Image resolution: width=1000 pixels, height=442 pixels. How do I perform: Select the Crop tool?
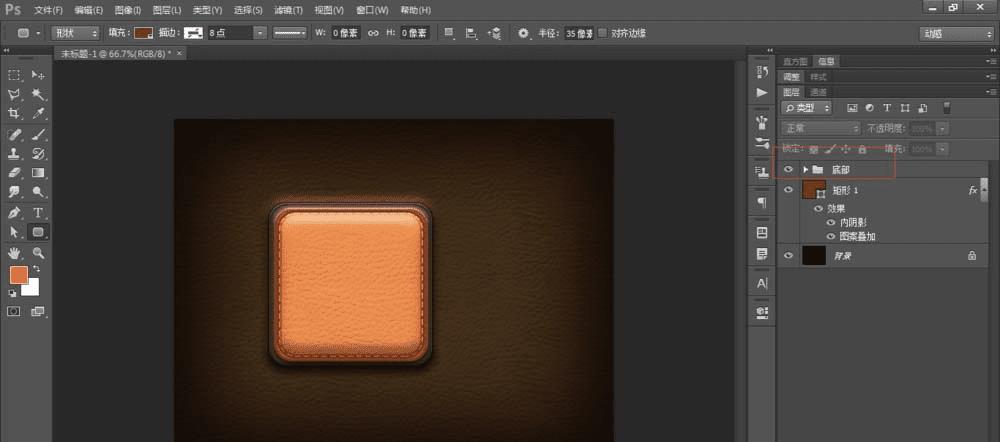pyautogui.click(x=14, y=114)
